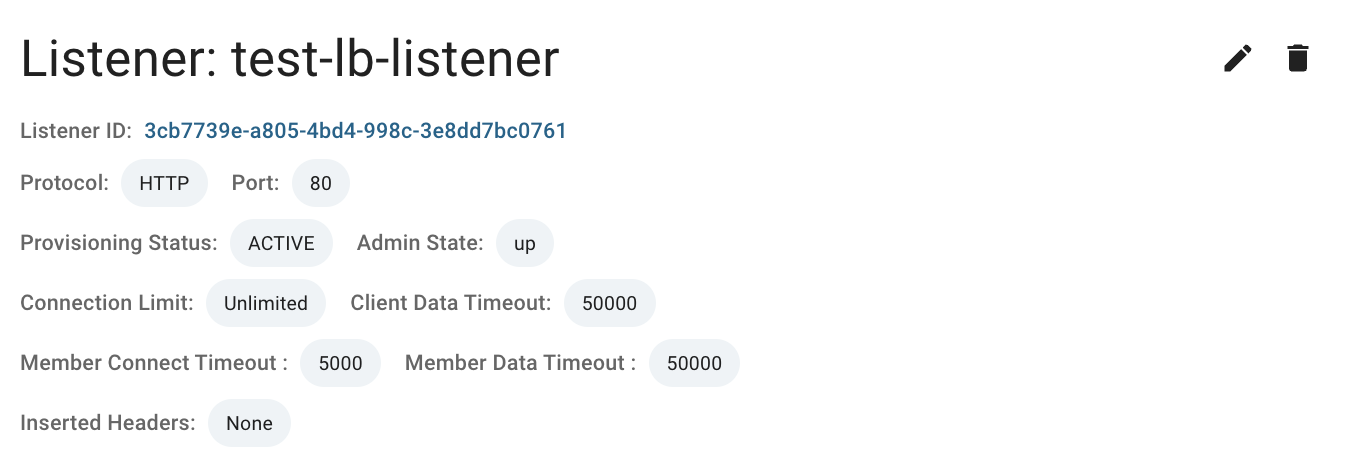The width and height of the screenshot is (1346, 462).
Task: Click the port 80 chip
Action: pos(321,184)
